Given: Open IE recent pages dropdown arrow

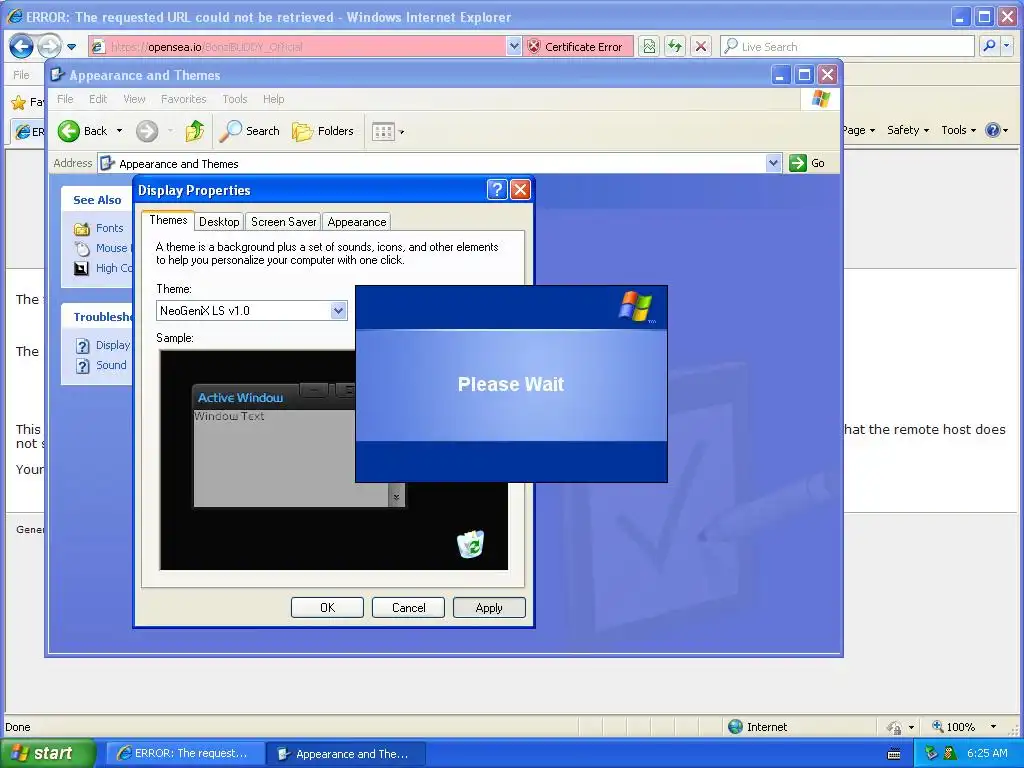Looking at the screenshot, I should coord(72,47).
